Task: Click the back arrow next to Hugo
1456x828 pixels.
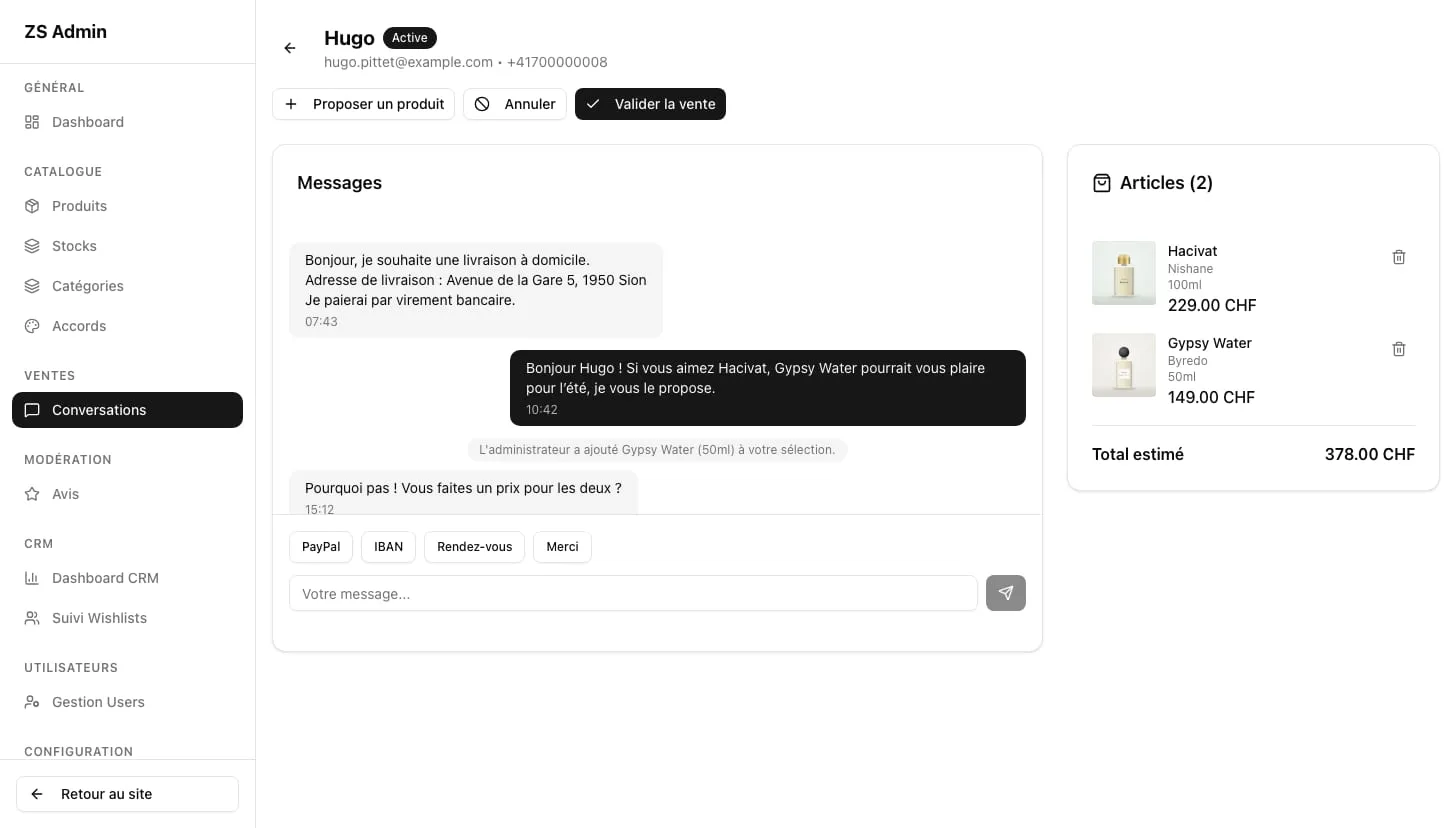Action: click(x=290, y=48)
